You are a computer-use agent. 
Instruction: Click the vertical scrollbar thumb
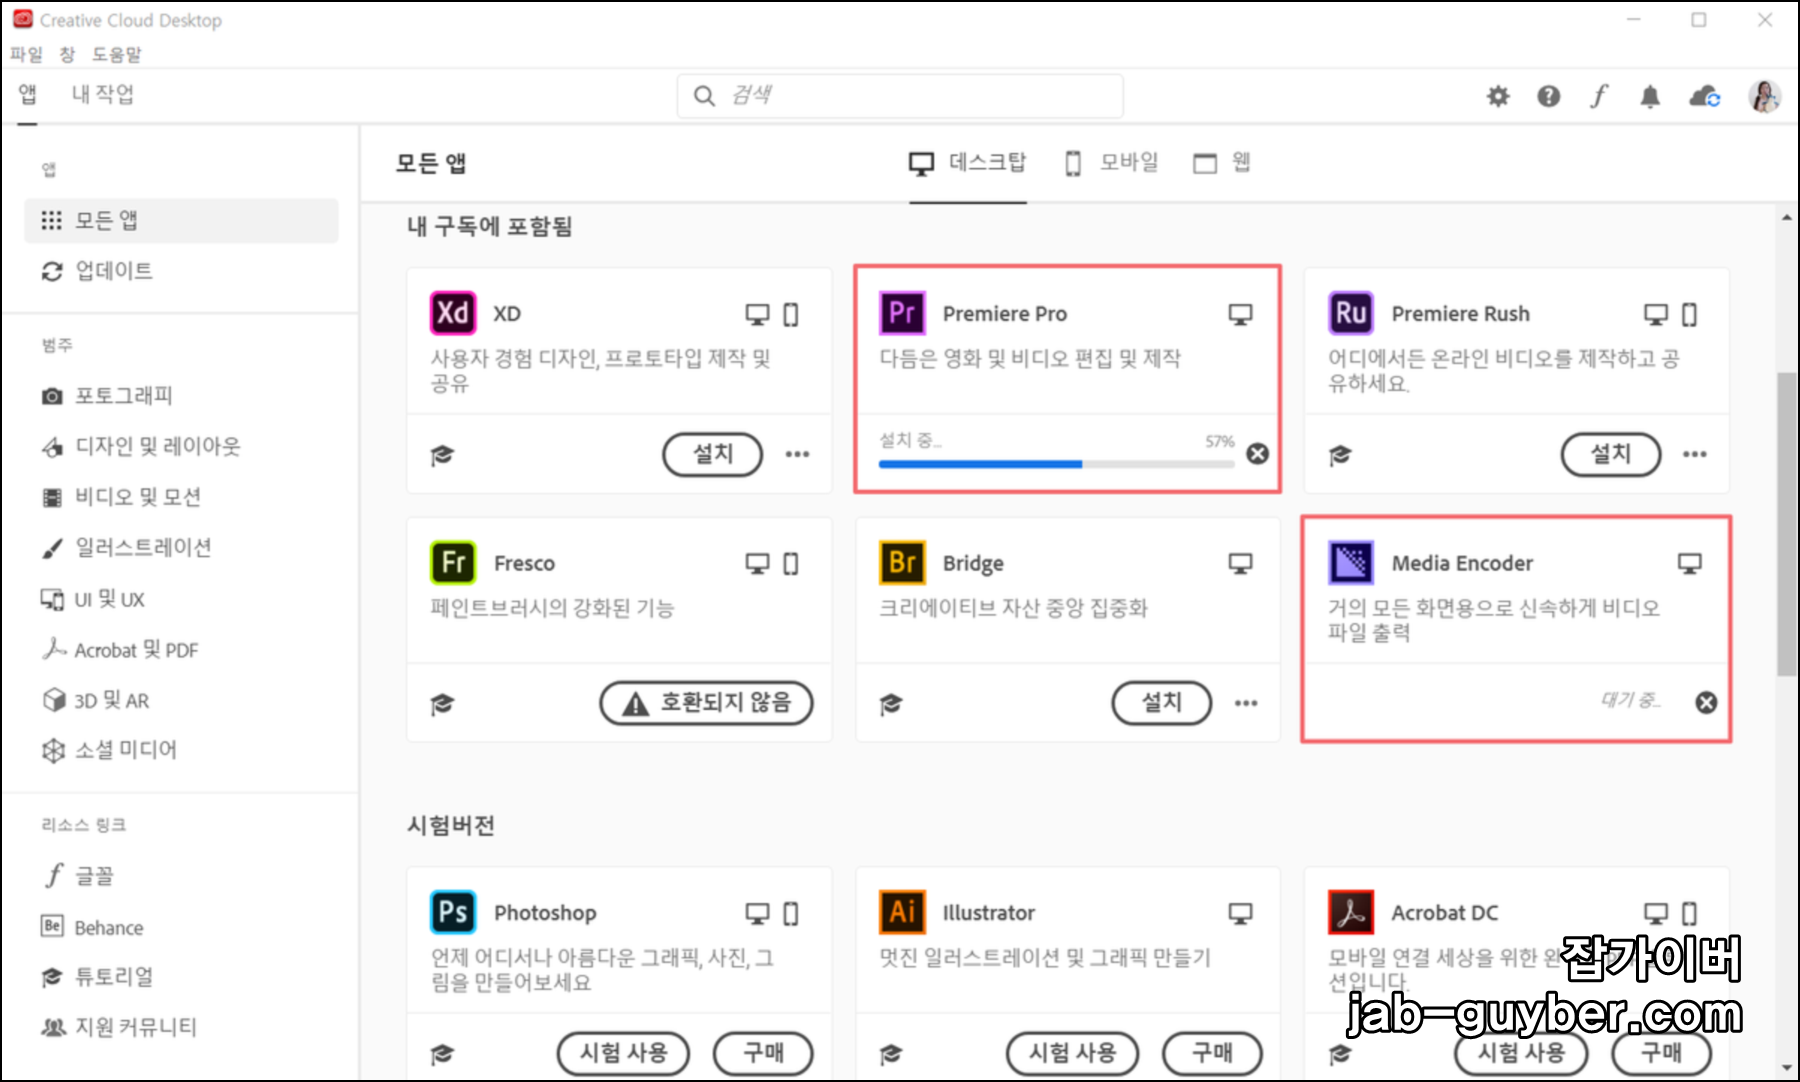pos(1787,525)
